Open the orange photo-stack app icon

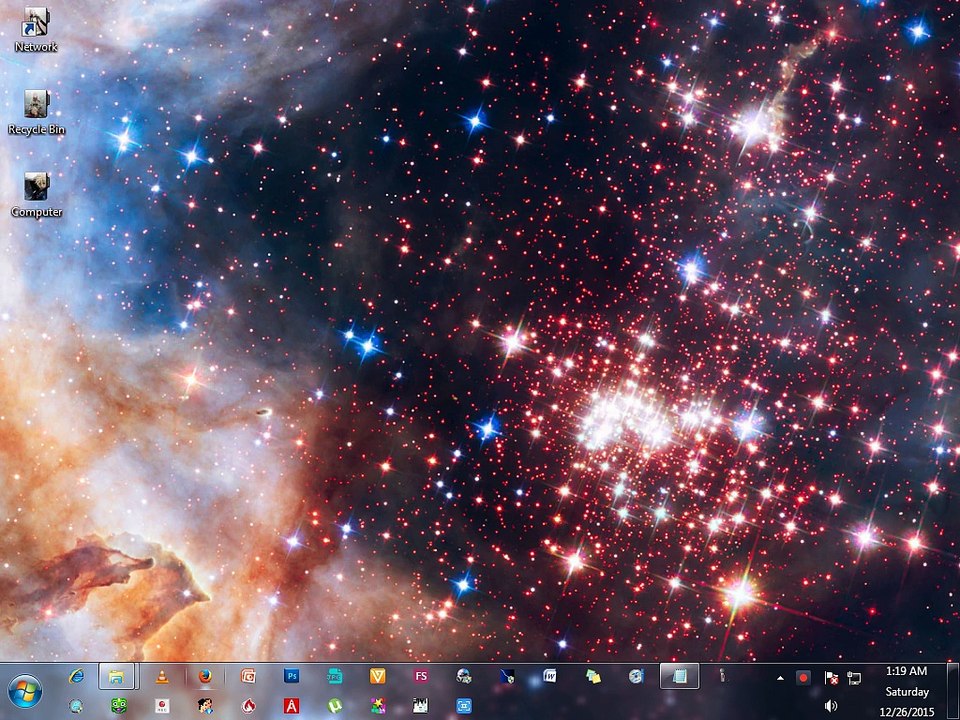(x=248, y=676)
